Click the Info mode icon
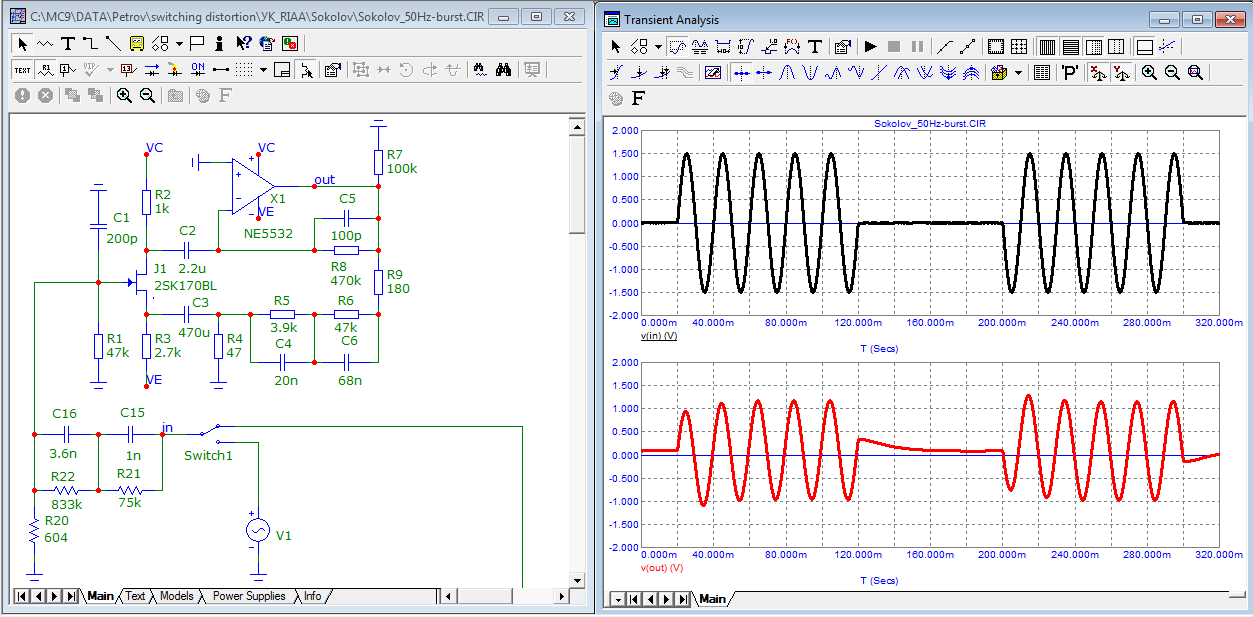 tap(219, 43)
